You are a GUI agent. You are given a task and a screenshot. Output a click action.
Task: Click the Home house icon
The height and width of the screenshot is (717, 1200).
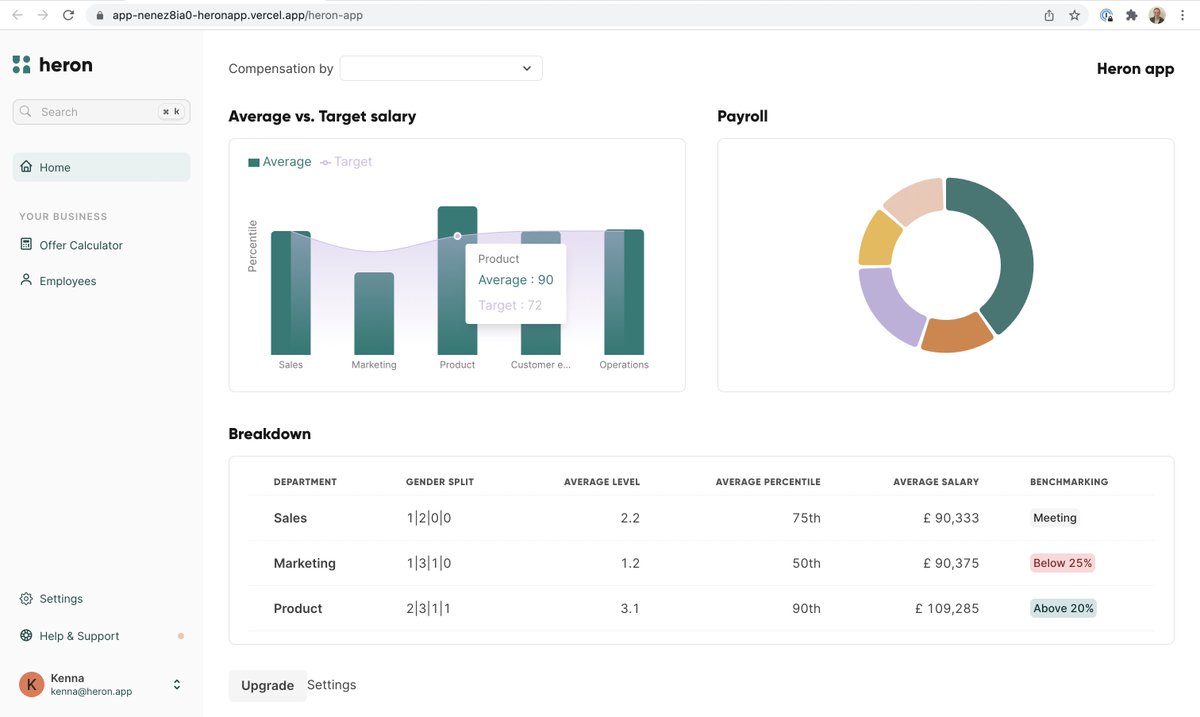(x=26, y=167)
